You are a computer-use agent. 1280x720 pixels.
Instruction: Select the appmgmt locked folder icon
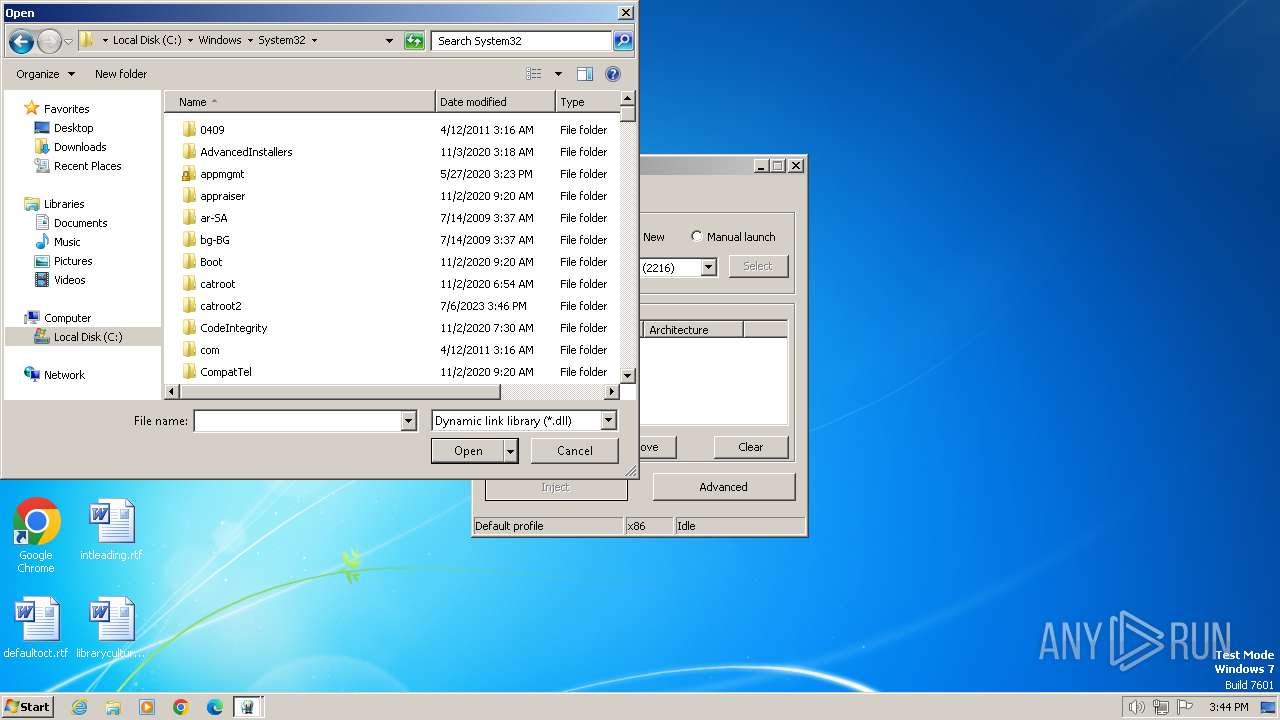(189, 174)
